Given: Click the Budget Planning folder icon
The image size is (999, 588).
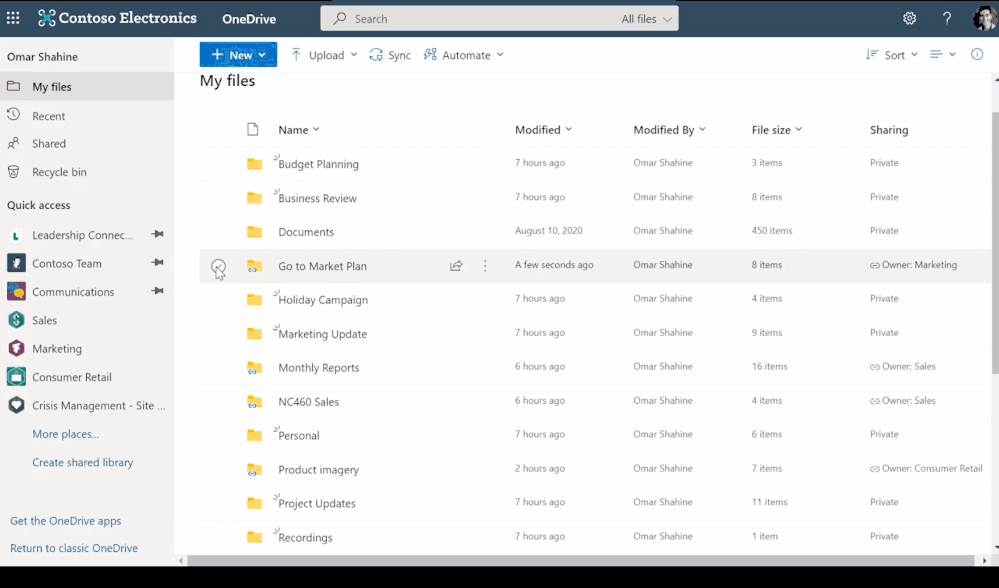Looking at the screenshot, I should click(254, 164).
